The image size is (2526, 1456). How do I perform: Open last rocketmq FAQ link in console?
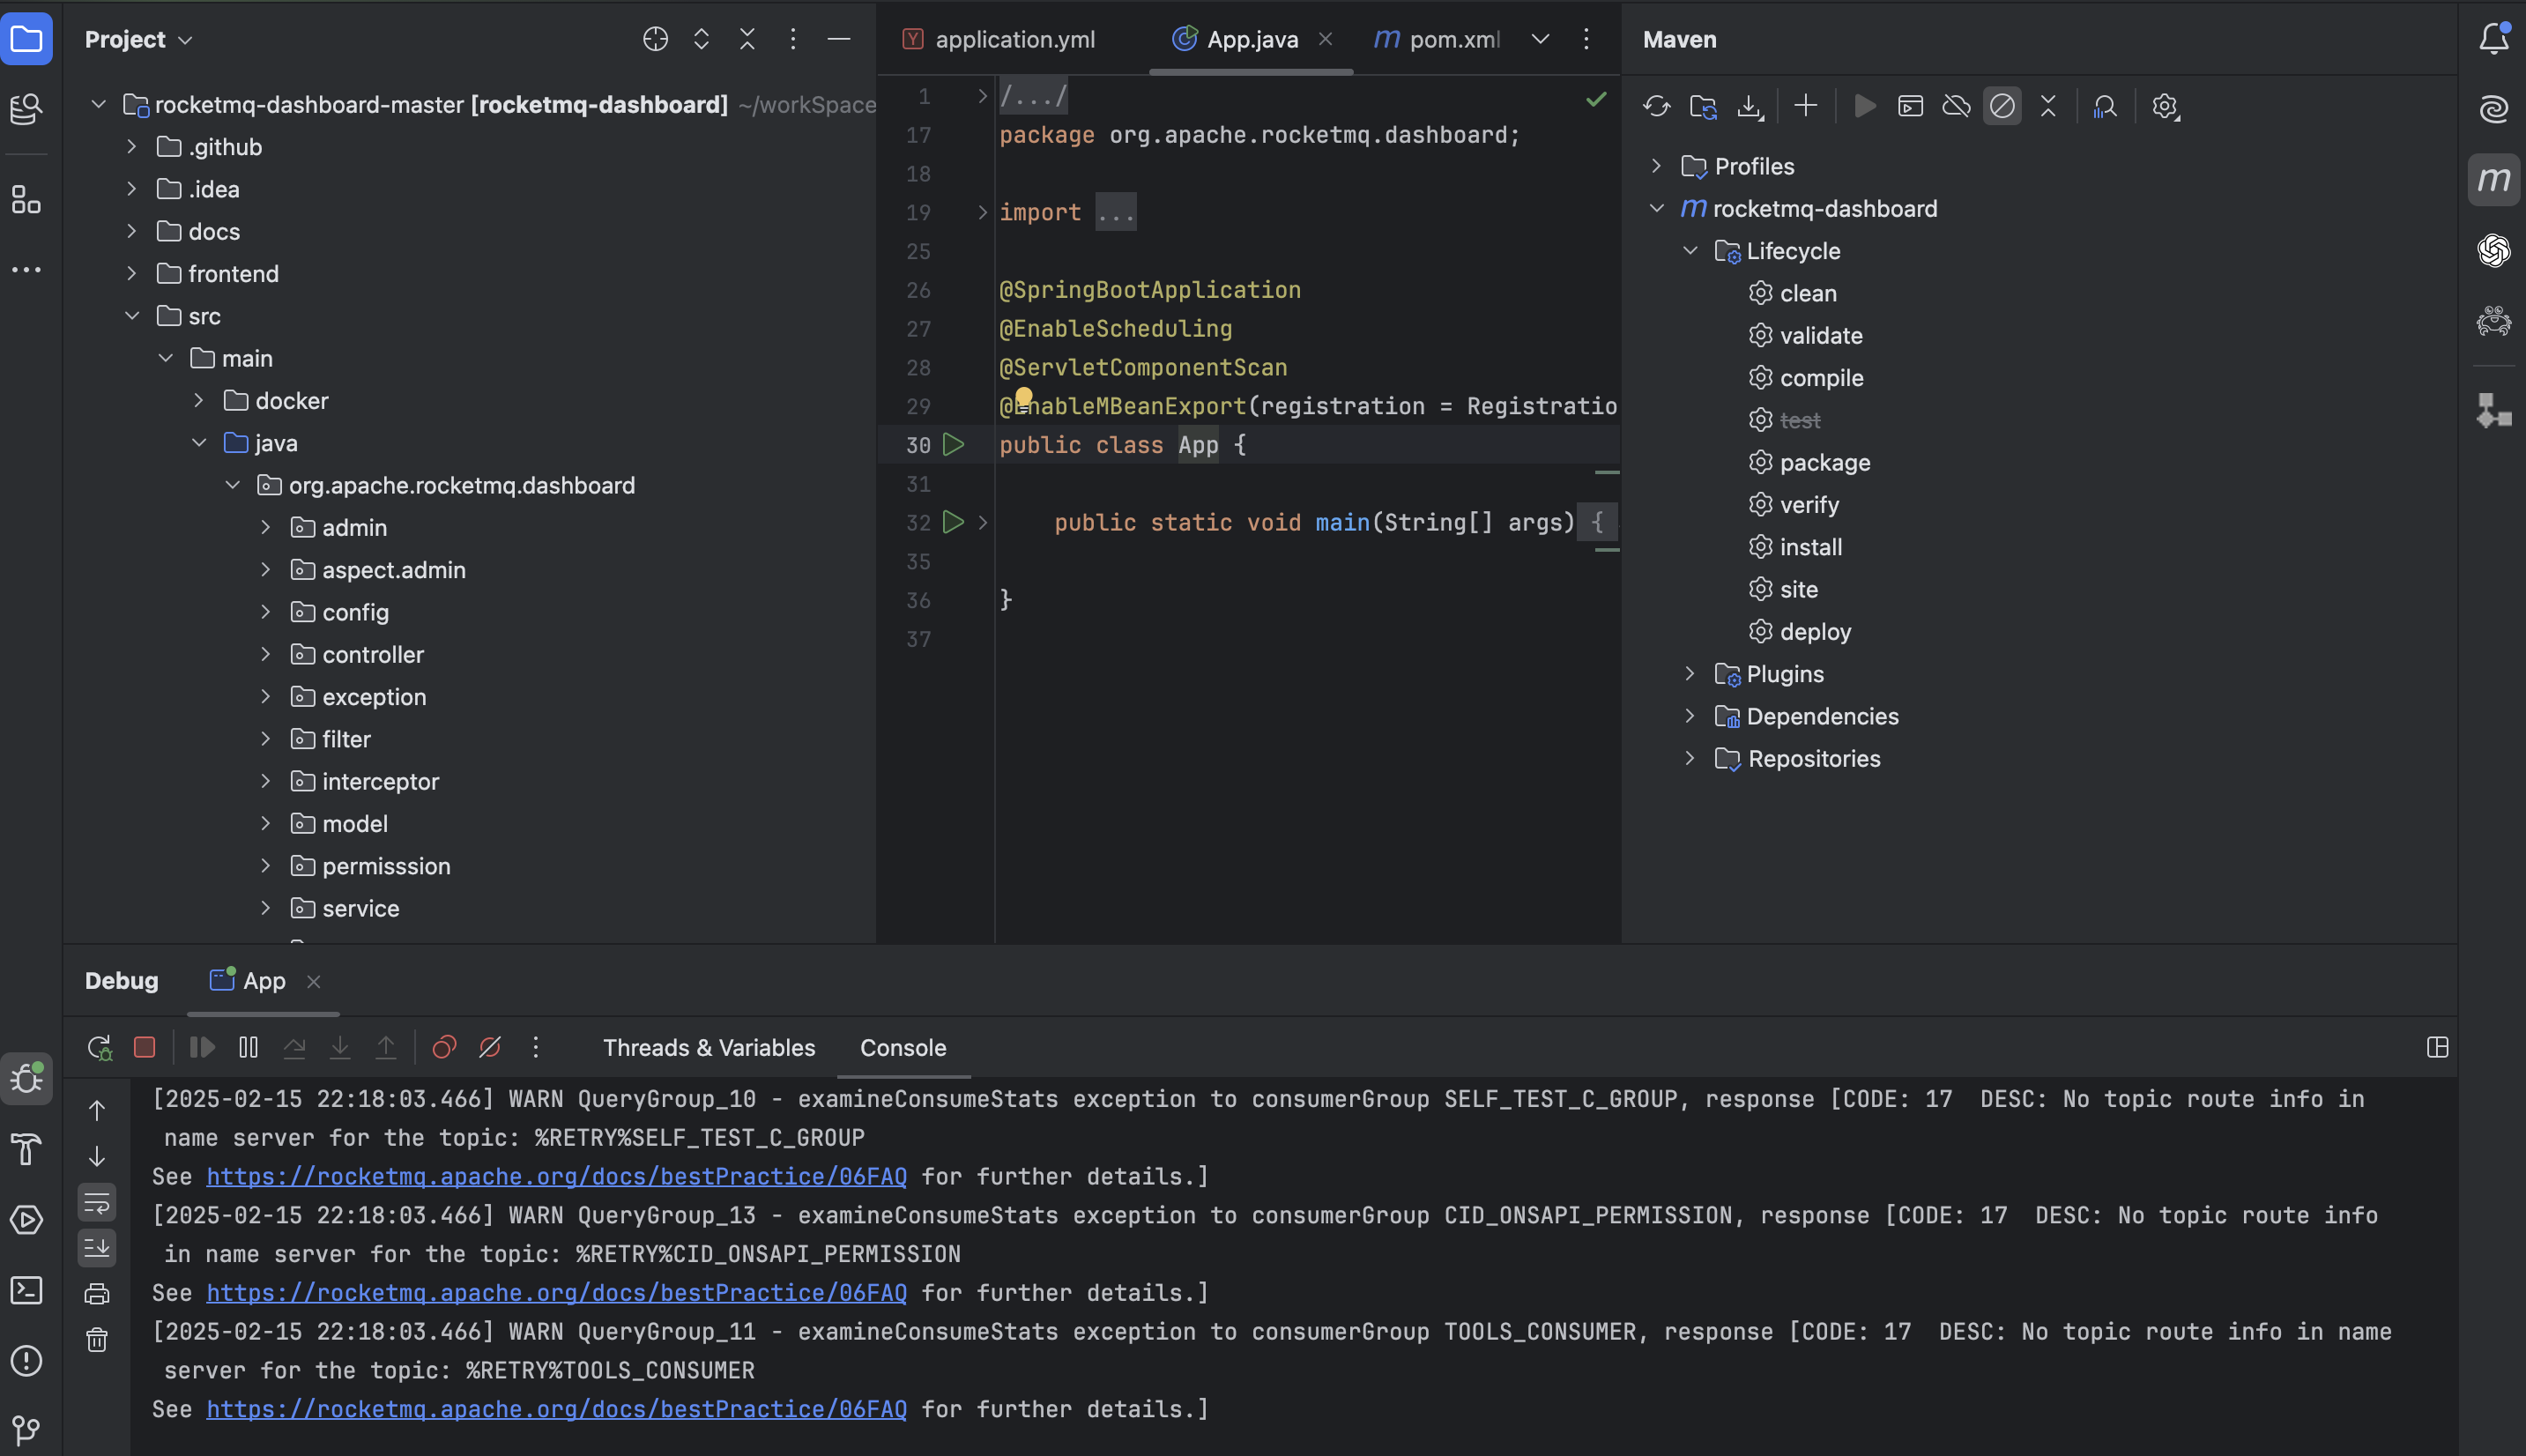(x=556, y=1409)
